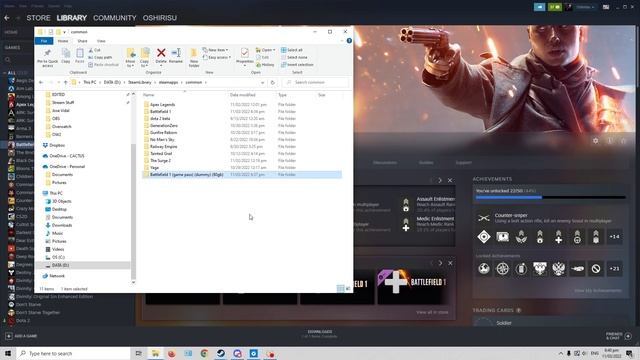This screenshot has height=360, width=640.
Task: Click the Windows Start button
Action: (8, 353)
